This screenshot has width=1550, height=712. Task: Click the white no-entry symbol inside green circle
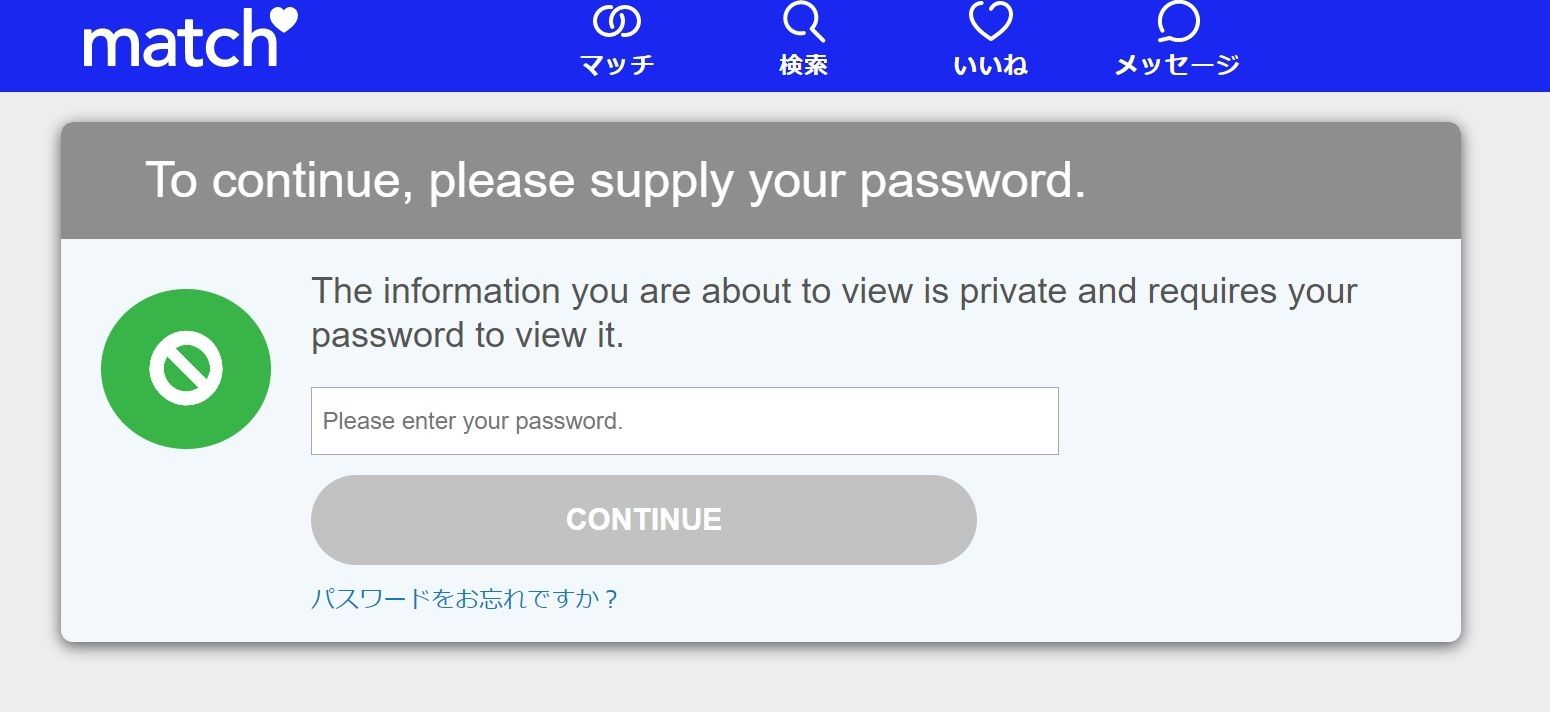point(186,369)
